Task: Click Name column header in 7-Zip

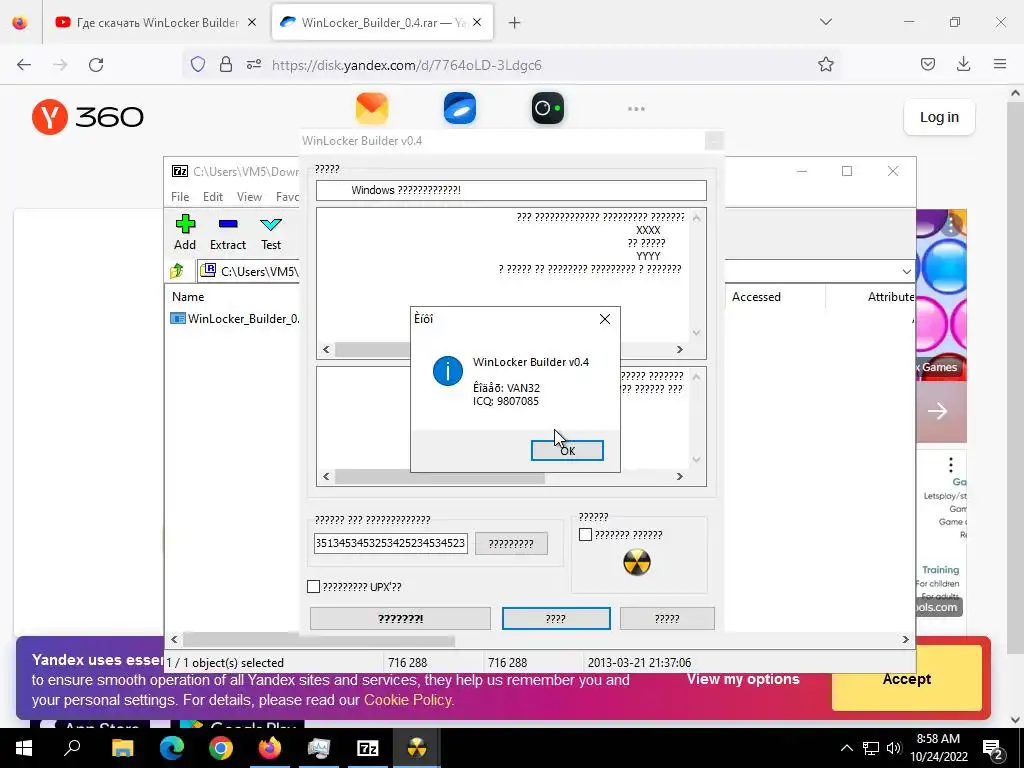Action: [x=188, y=296]
